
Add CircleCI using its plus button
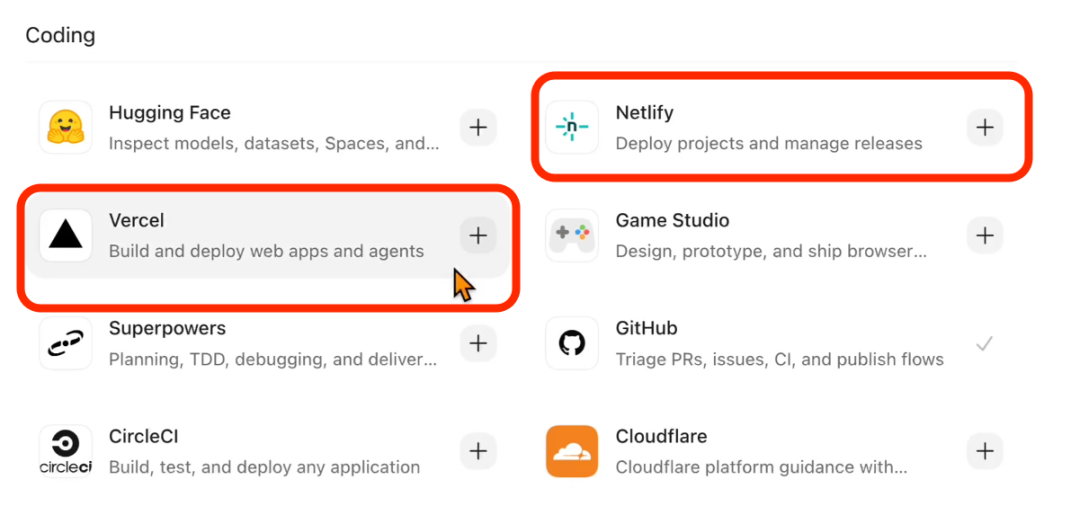pyautogui.click(x=478, y=451)
